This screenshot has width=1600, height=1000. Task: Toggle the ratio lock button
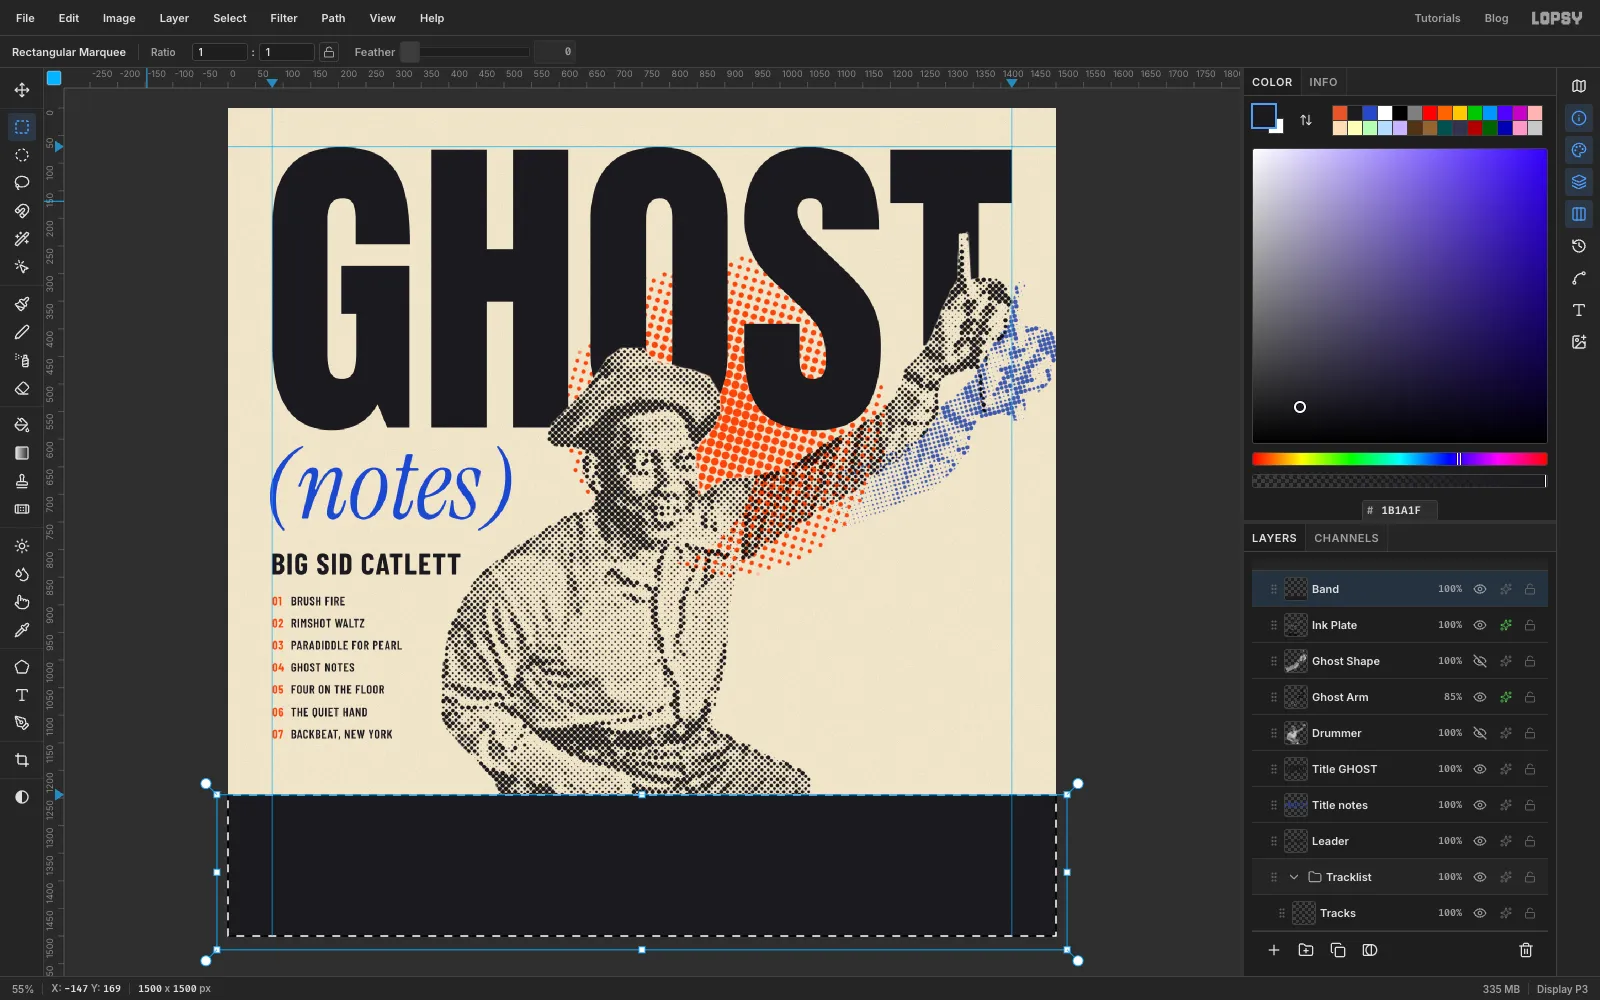click(x=329, y=52)
